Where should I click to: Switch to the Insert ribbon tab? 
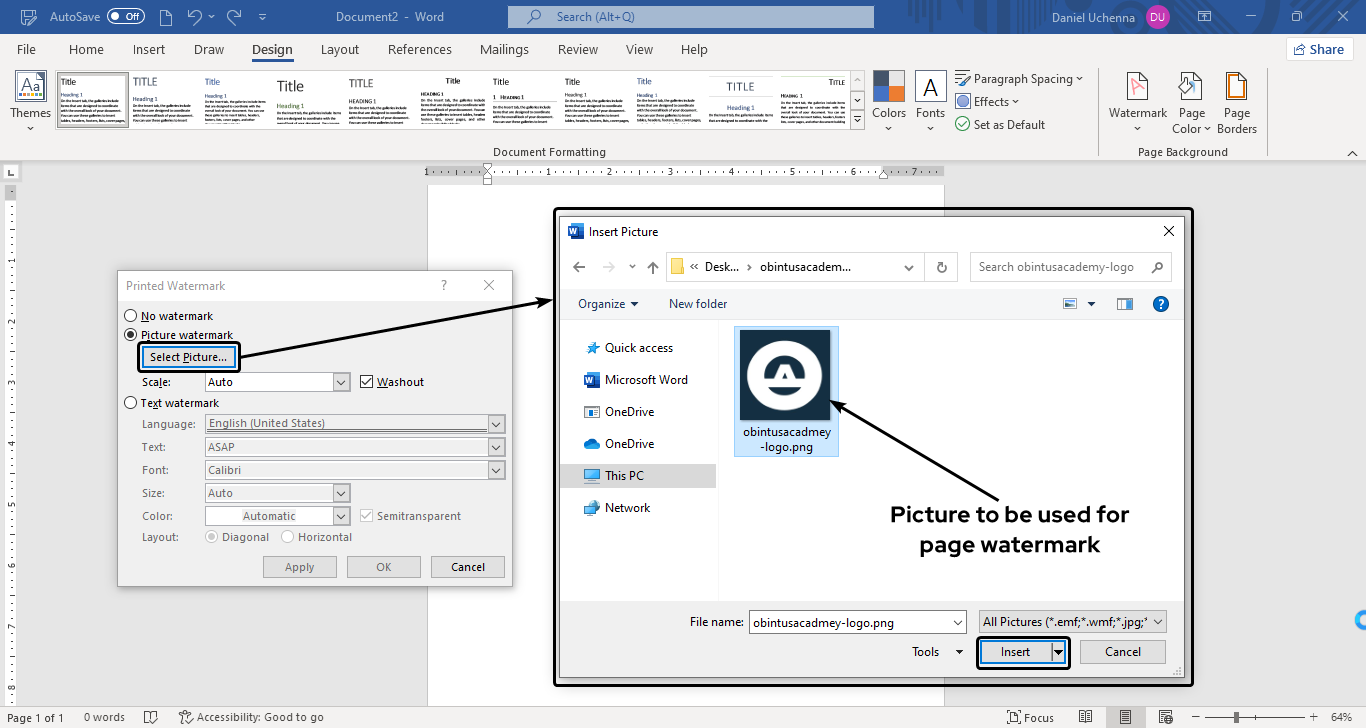tap(149, 48)
